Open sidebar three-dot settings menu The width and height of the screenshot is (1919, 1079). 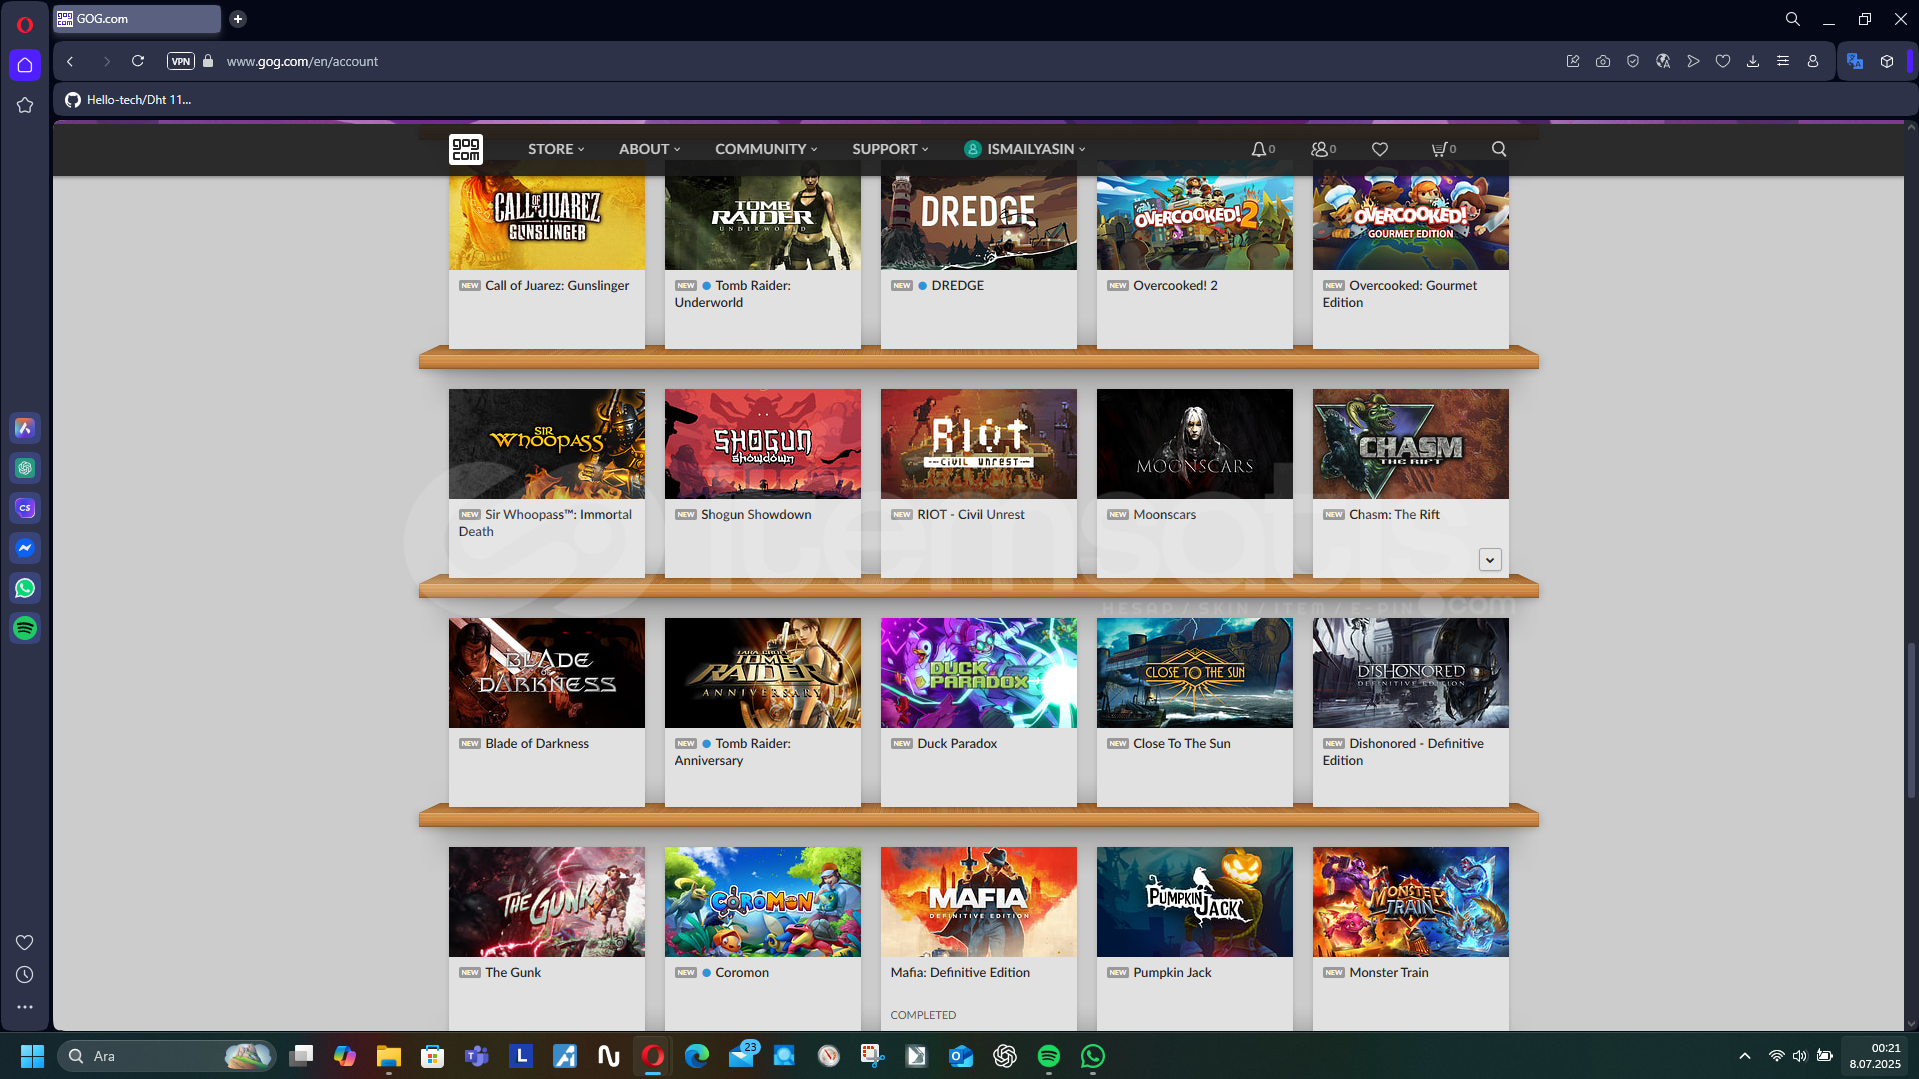[25, 1007]
